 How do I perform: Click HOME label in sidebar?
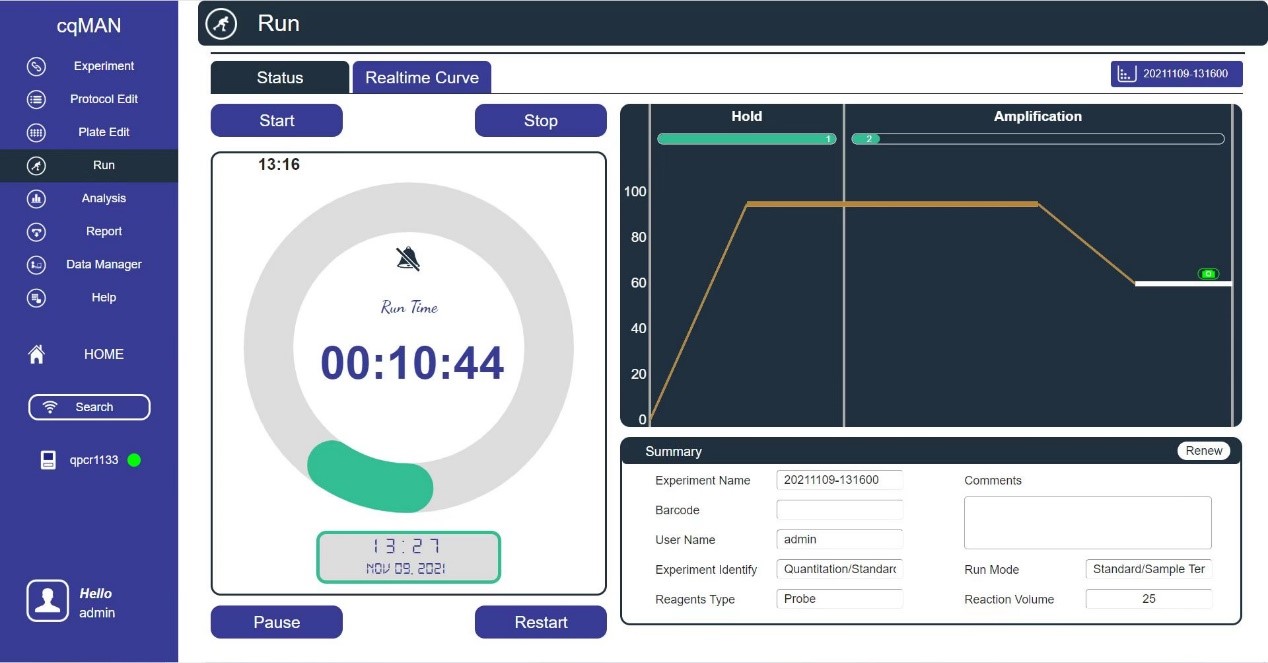point(104,354)
